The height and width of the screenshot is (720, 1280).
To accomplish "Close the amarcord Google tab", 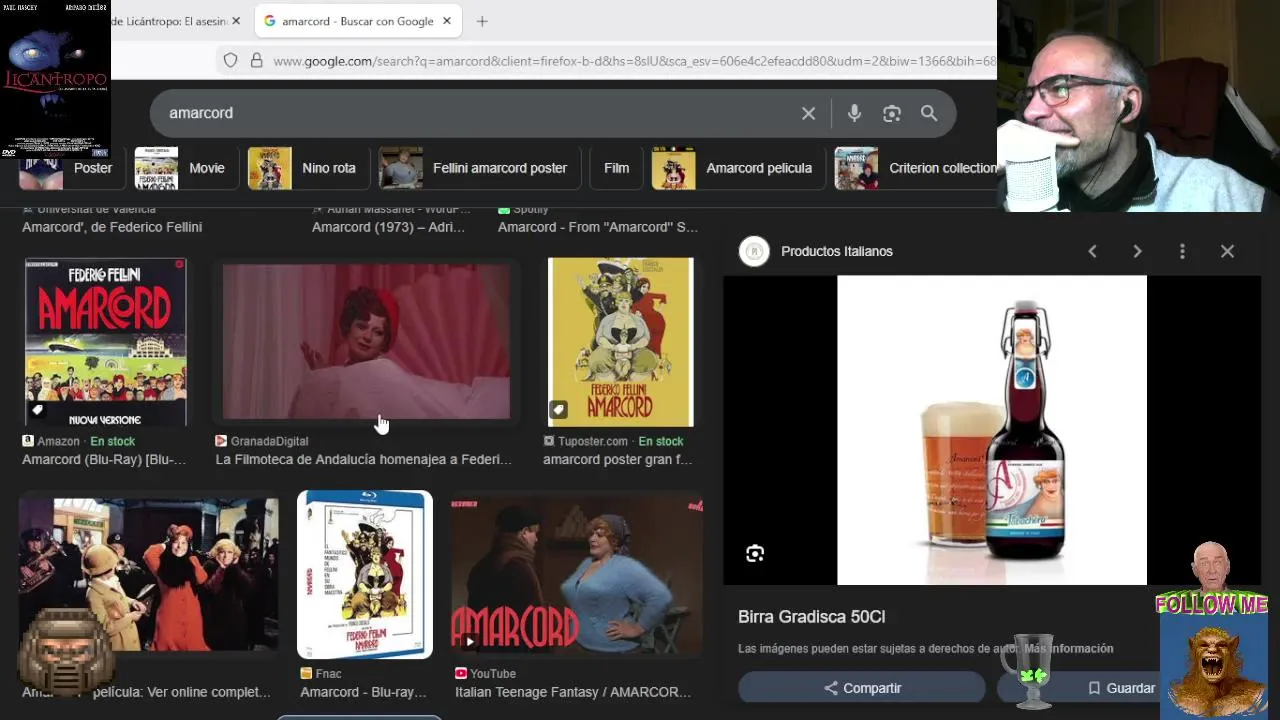I will click(447, 21).
